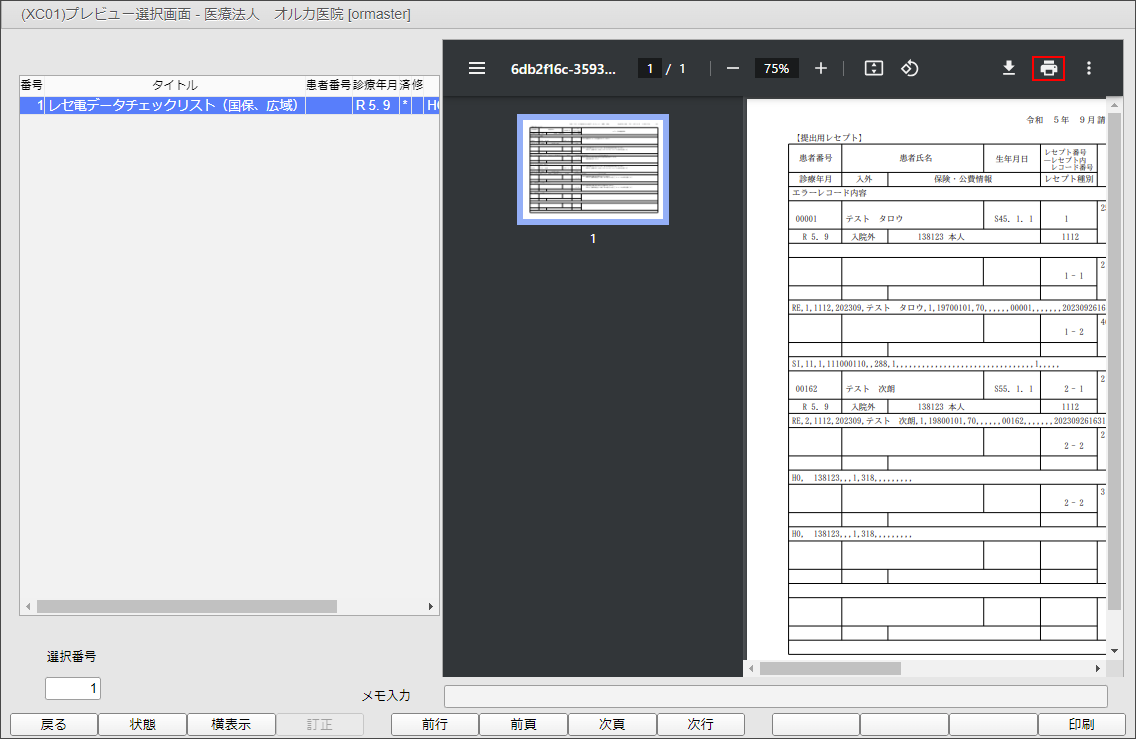Image resolution: width=1136 pixels, height=739 pixels.
Task: Open the PDF viewer more actions menu
Action: click(1089, 68)
